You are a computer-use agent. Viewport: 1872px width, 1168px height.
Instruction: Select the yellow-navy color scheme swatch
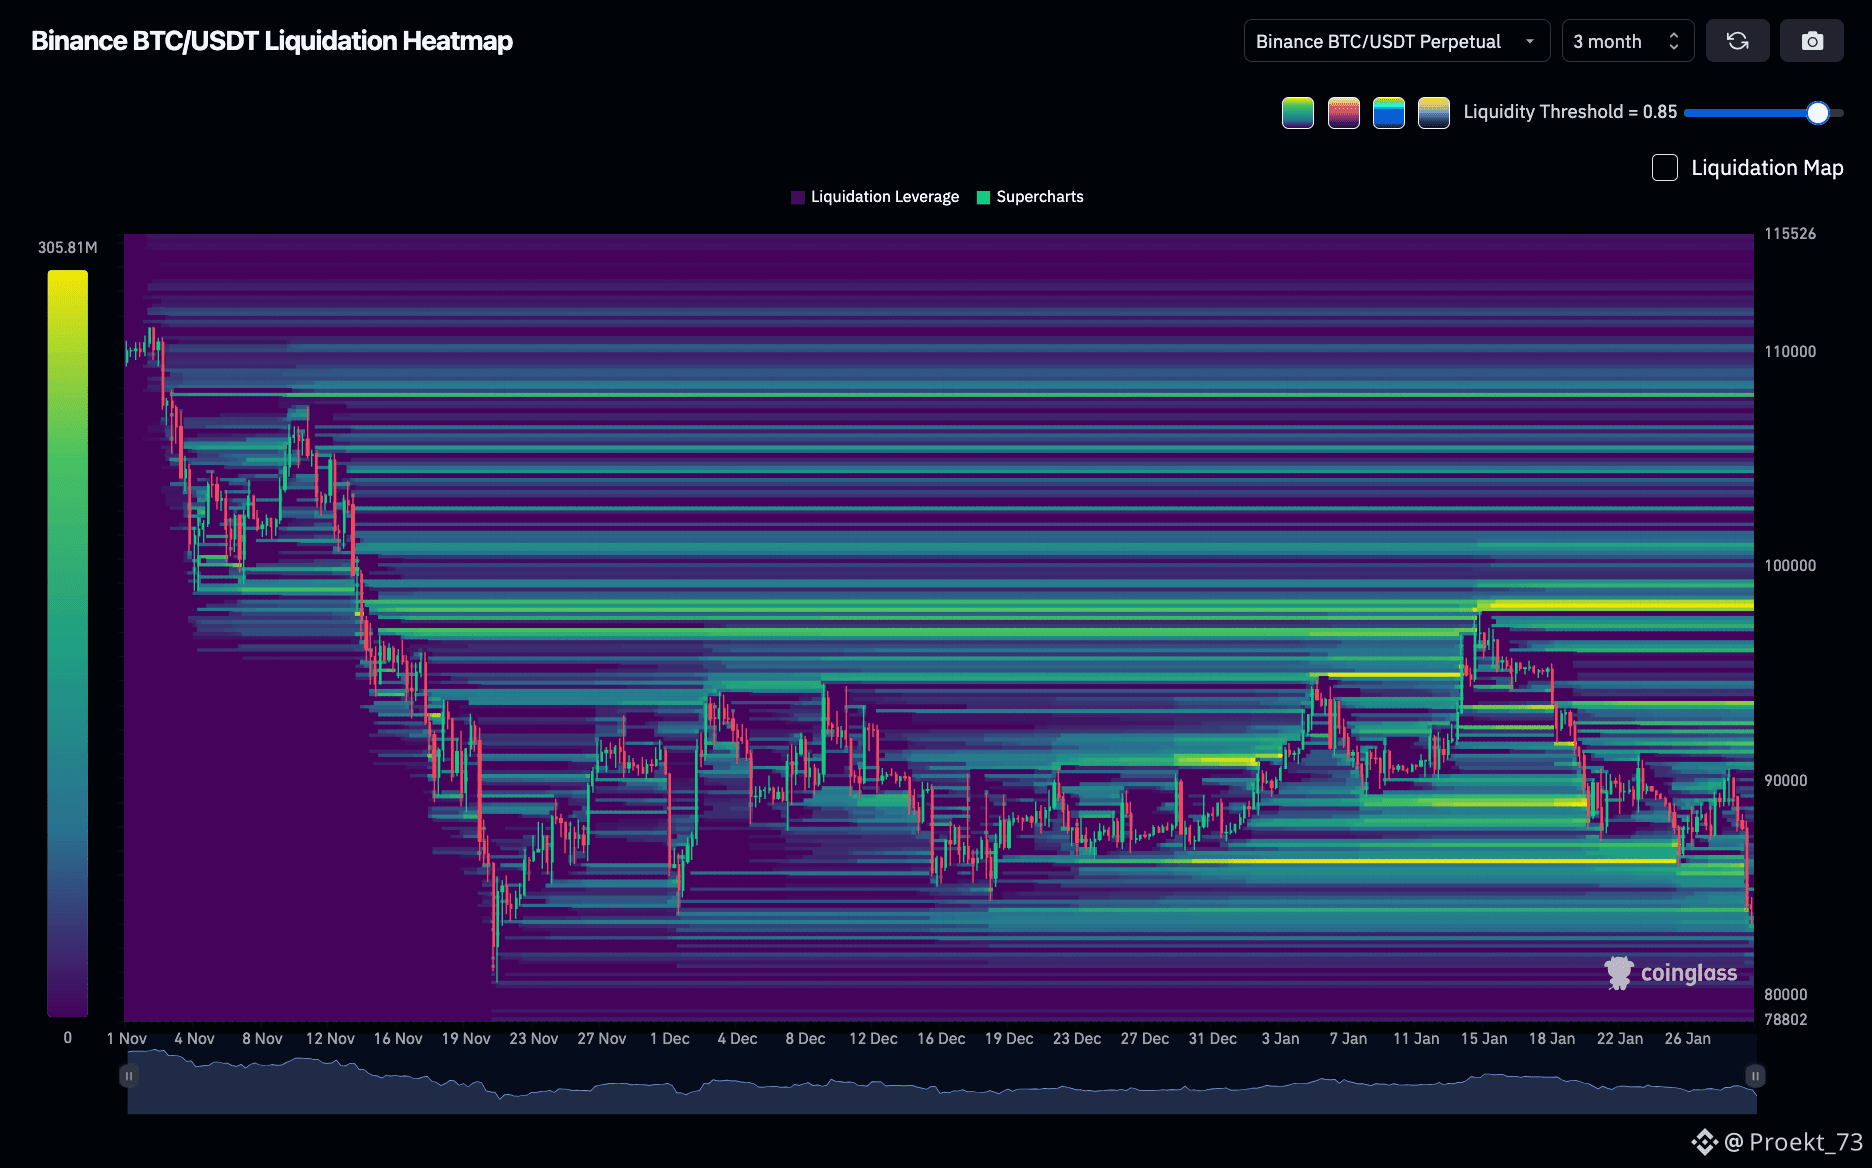pyautogui.click(x=1433, y=113)
